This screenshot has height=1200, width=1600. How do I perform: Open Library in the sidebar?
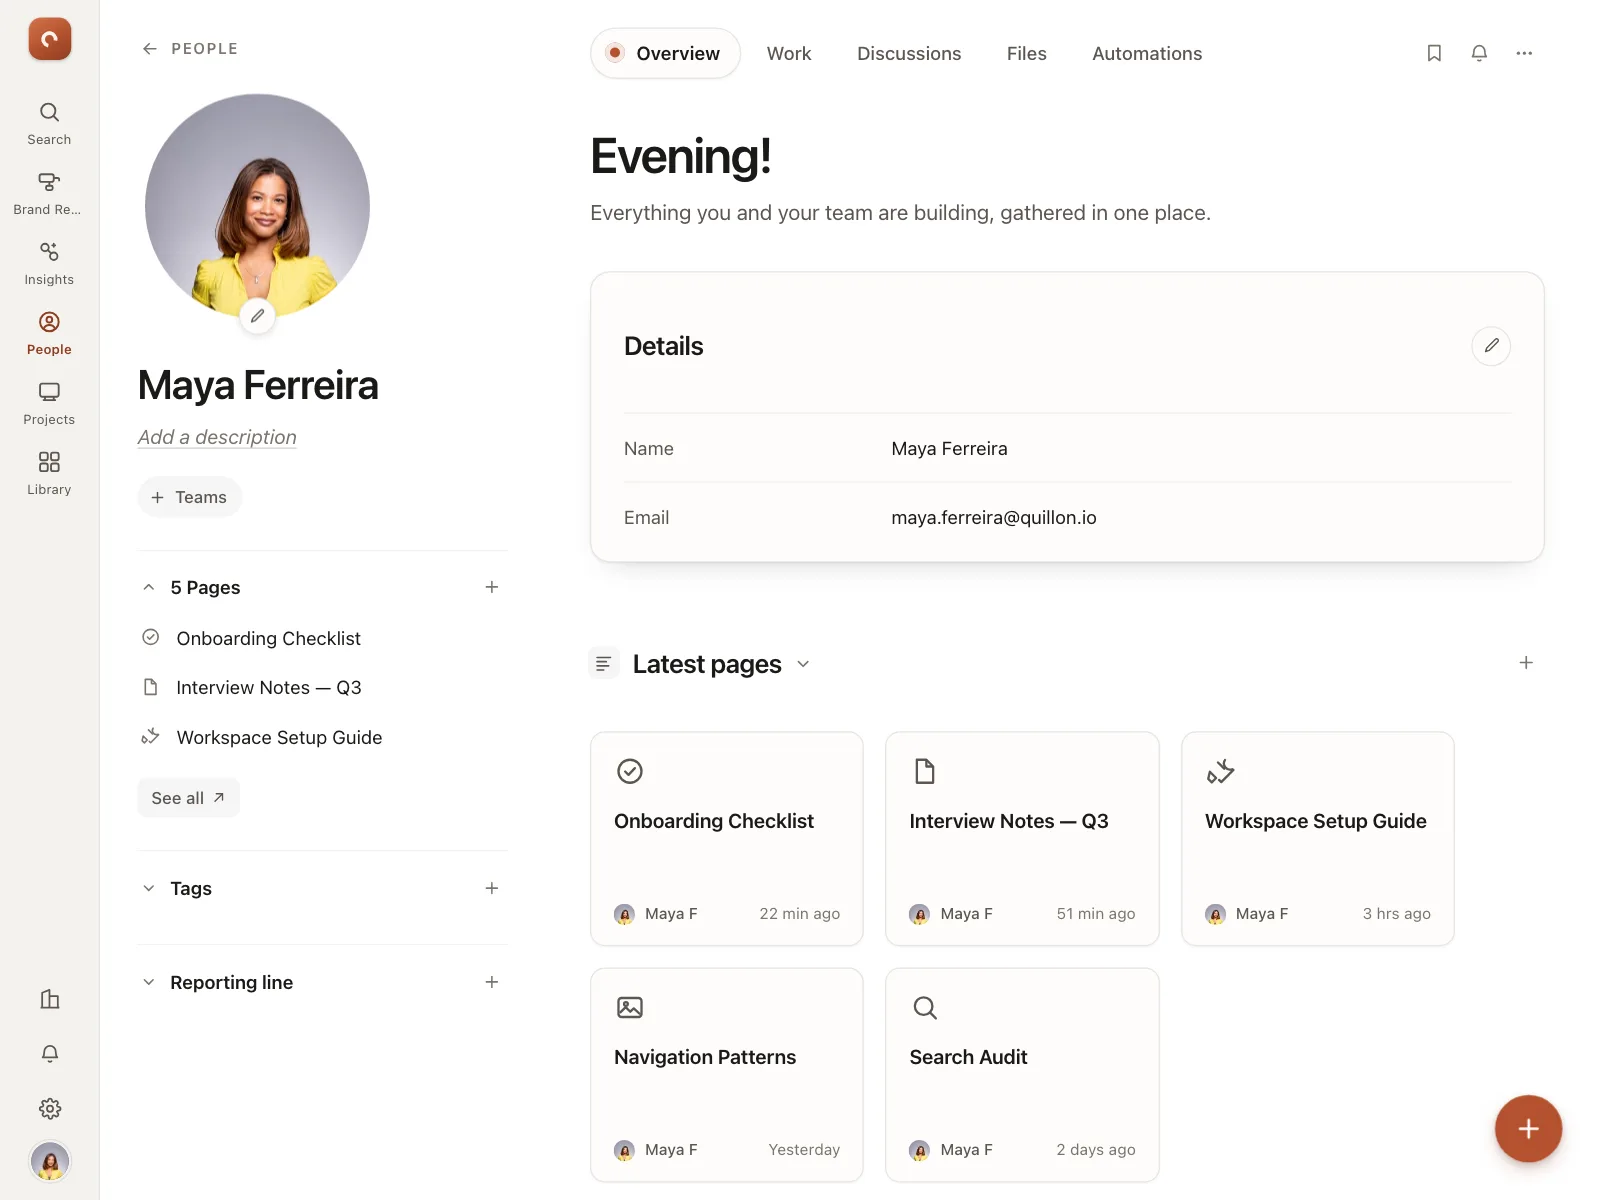pos(49,474)
